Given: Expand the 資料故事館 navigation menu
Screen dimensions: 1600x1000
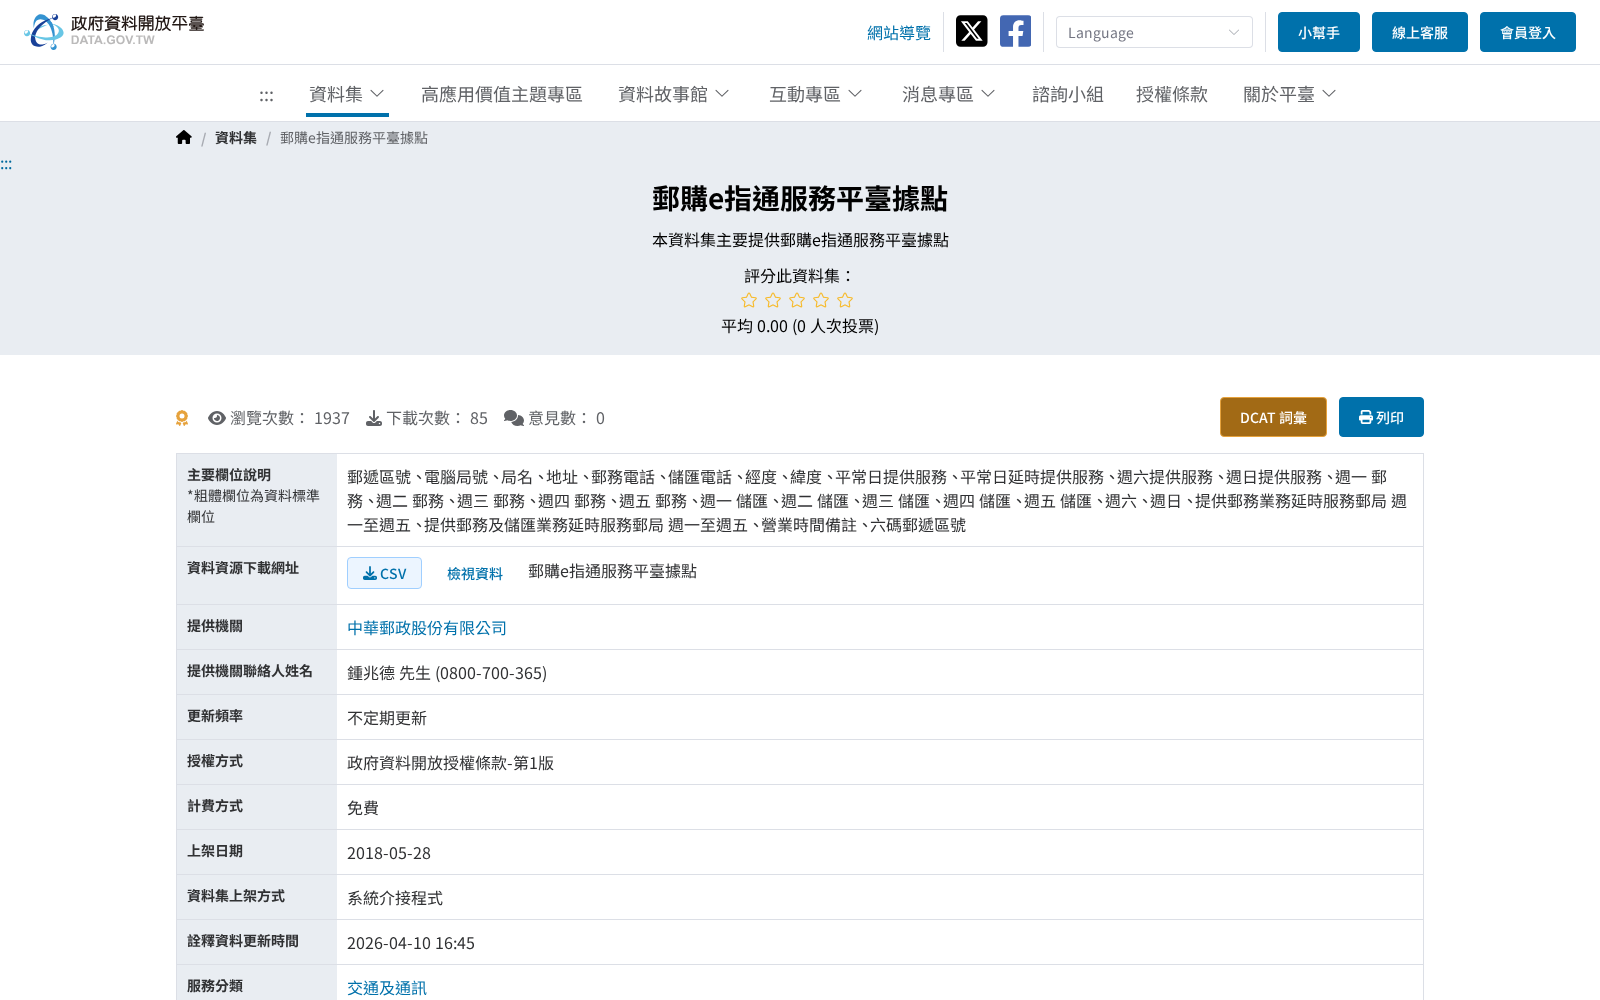Looking at the screenshot, I should click(x=674, y=94).
